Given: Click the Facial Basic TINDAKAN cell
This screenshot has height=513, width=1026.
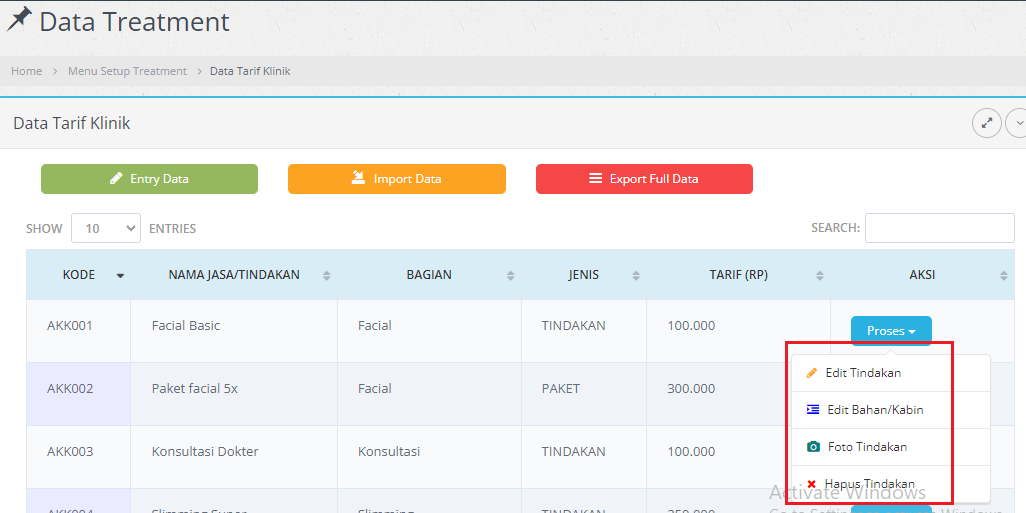Looking at the screenshot, I should click(584, 331).
